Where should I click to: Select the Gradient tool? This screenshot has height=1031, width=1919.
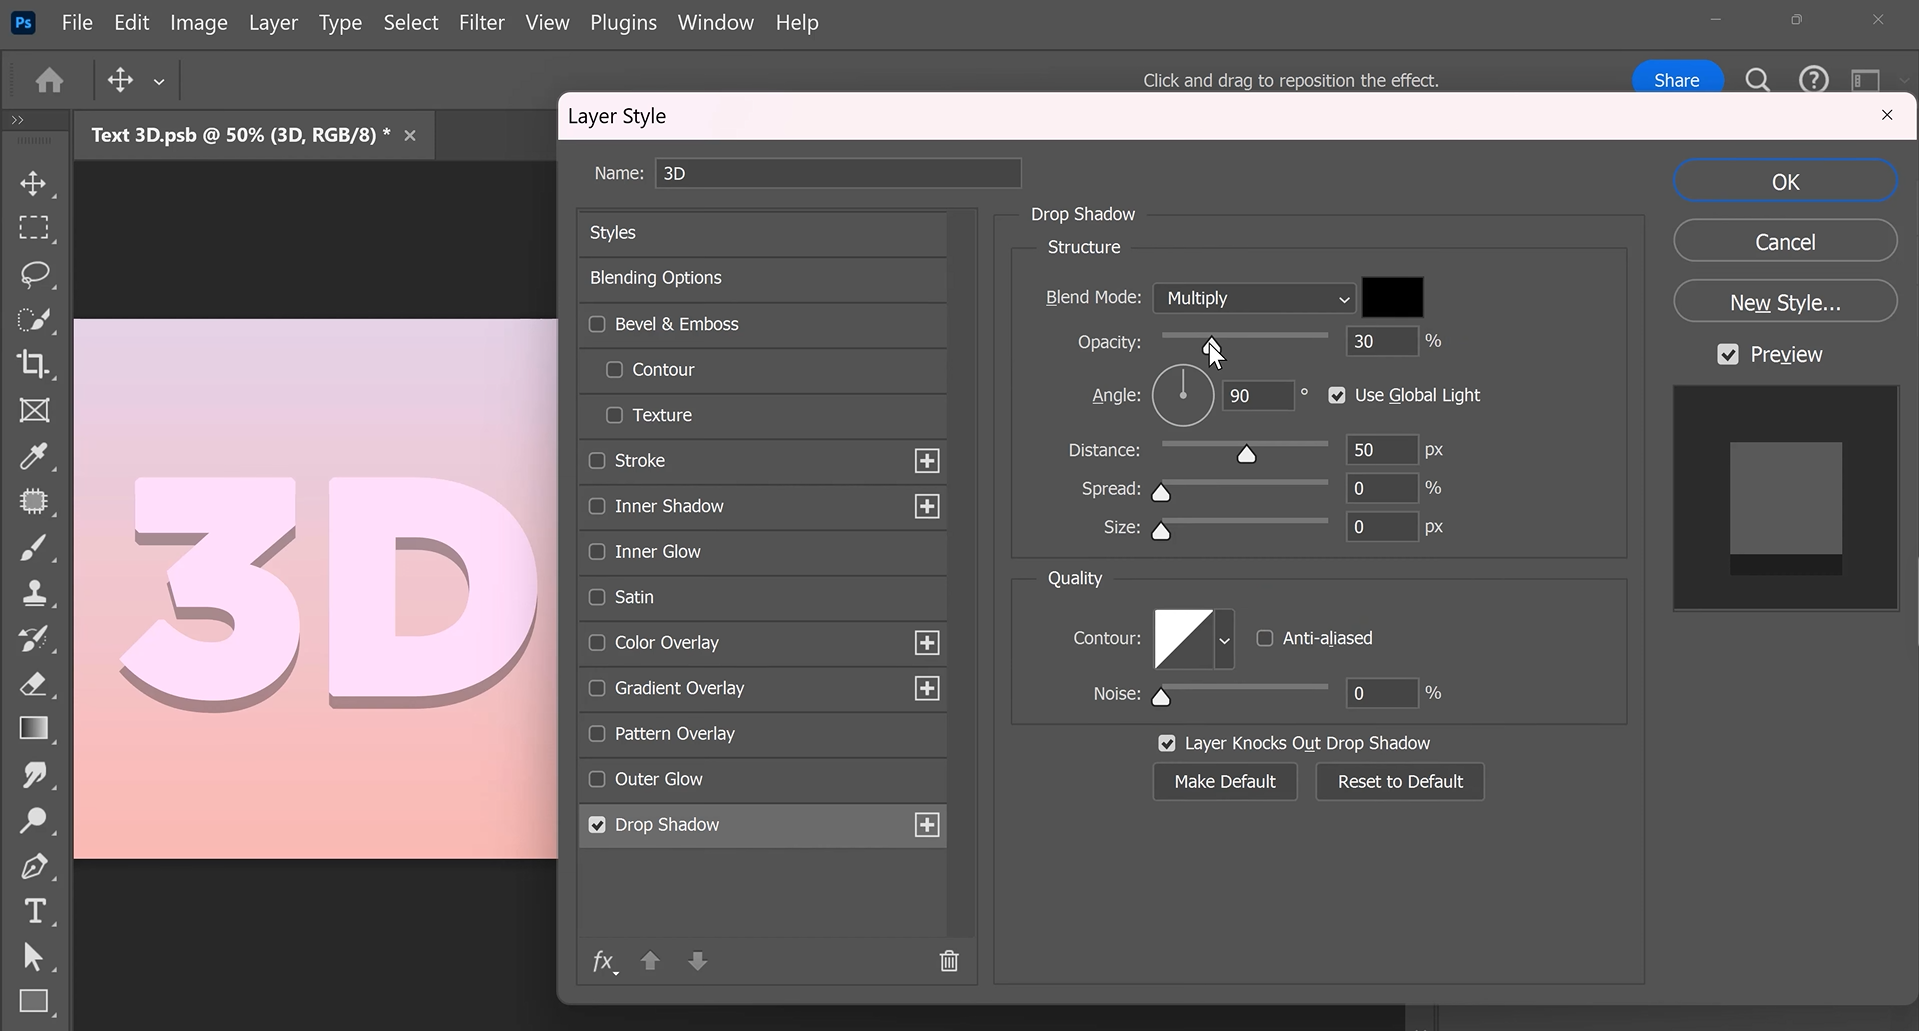click(35, 729)
